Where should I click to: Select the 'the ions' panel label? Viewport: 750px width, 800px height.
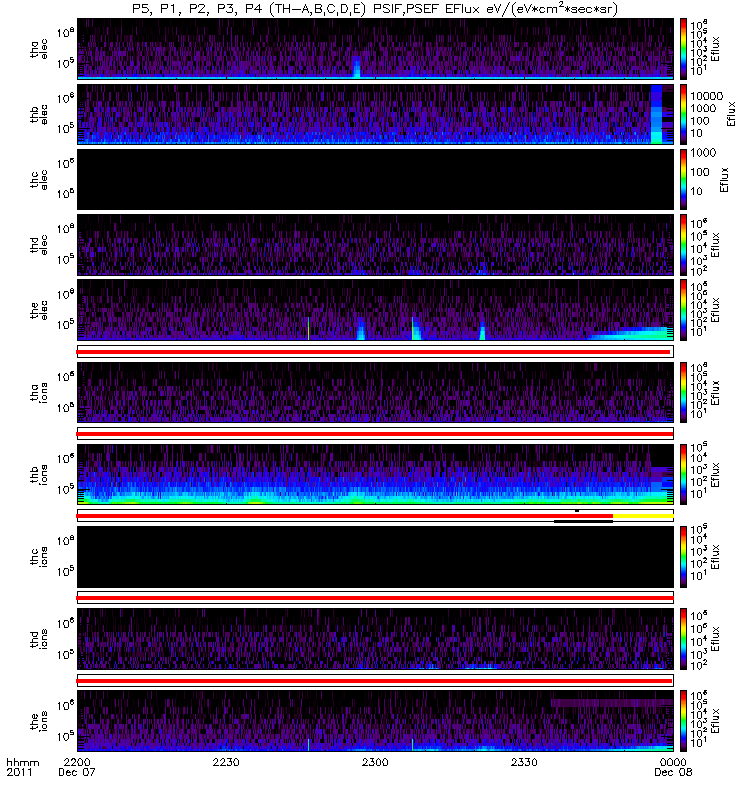coord(39,721)
